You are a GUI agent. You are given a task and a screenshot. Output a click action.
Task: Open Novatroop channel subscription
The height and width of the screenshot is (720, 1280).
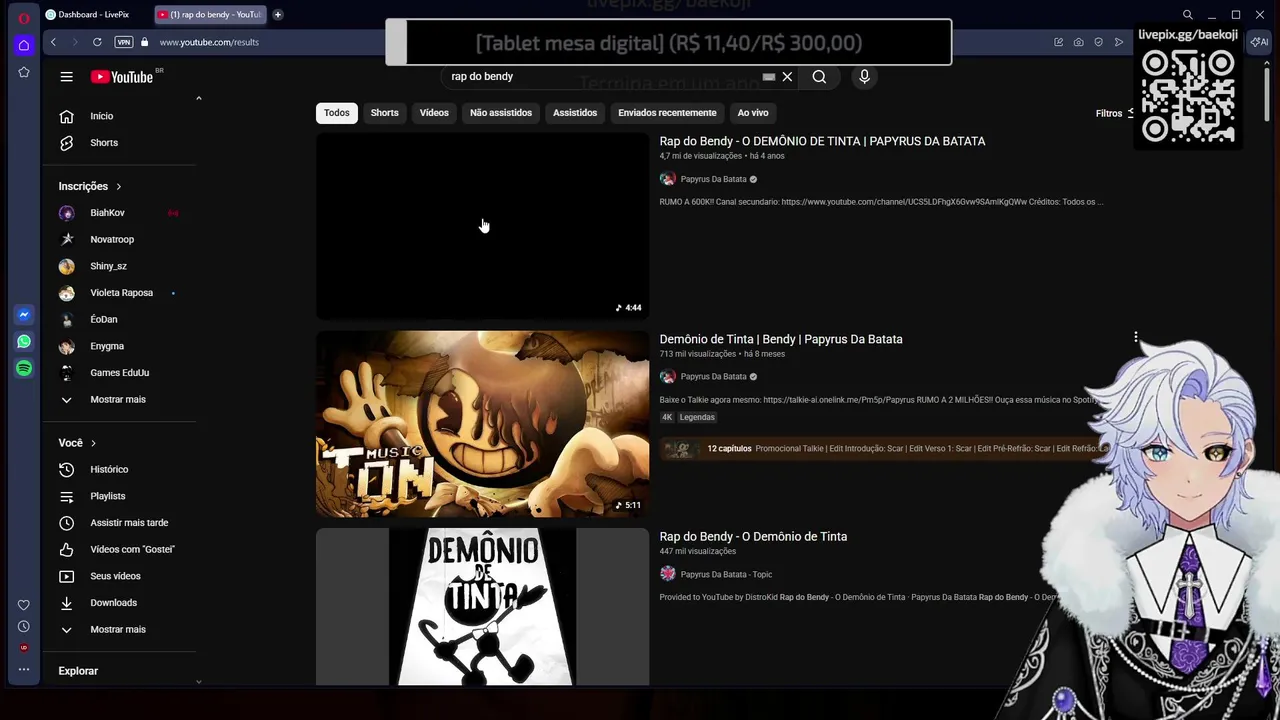tap(120, 239)
